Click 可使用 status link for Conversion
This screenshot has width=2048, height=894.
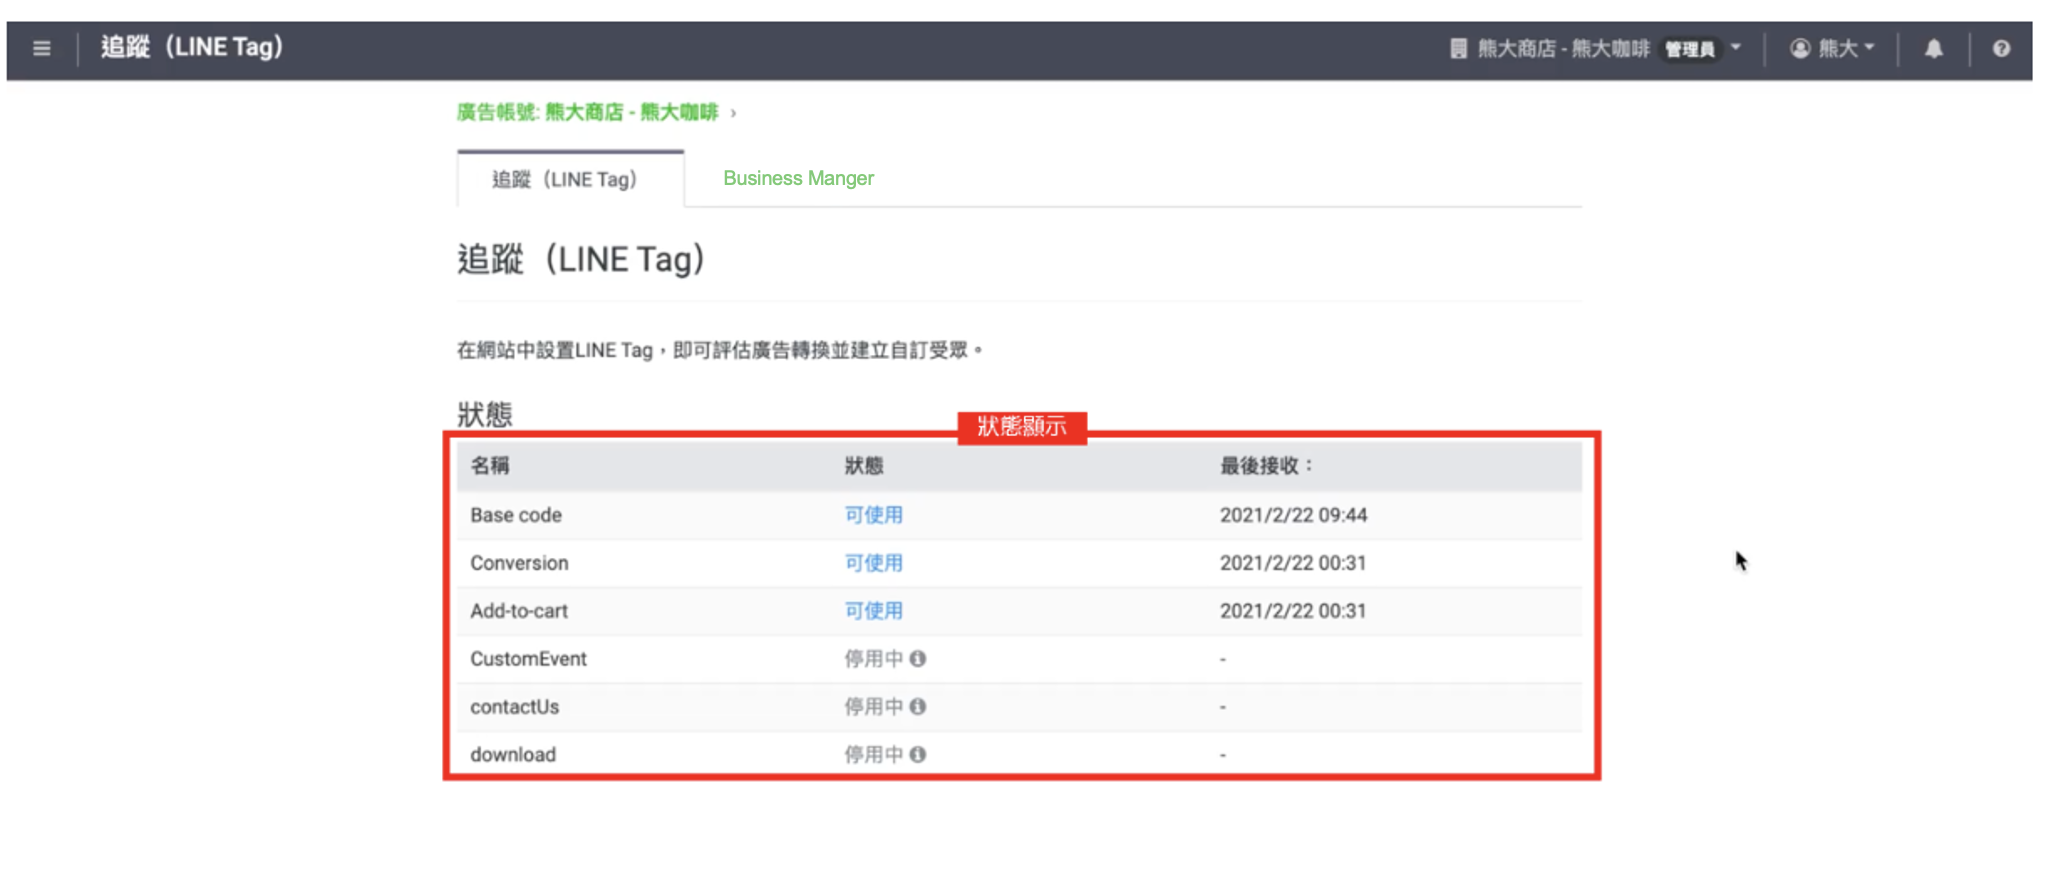(x=873, y=563)
